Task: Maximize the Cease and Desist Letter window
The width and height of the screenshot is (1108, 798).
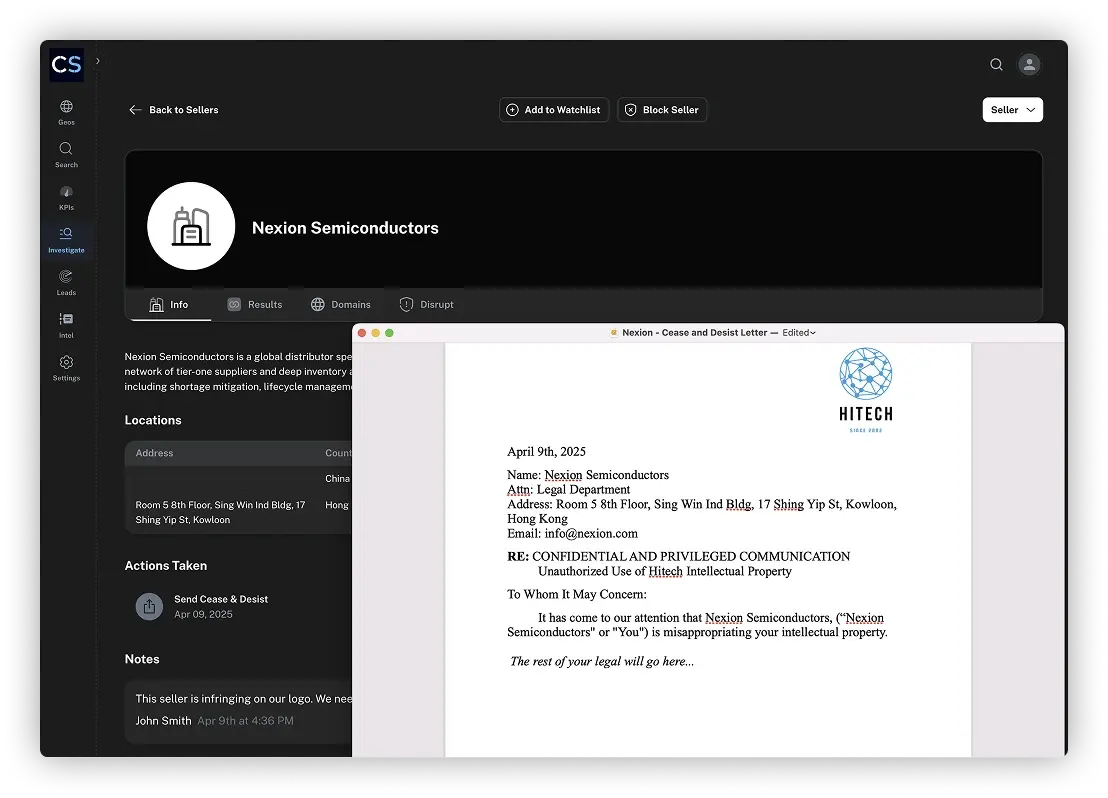Action: 389,333
